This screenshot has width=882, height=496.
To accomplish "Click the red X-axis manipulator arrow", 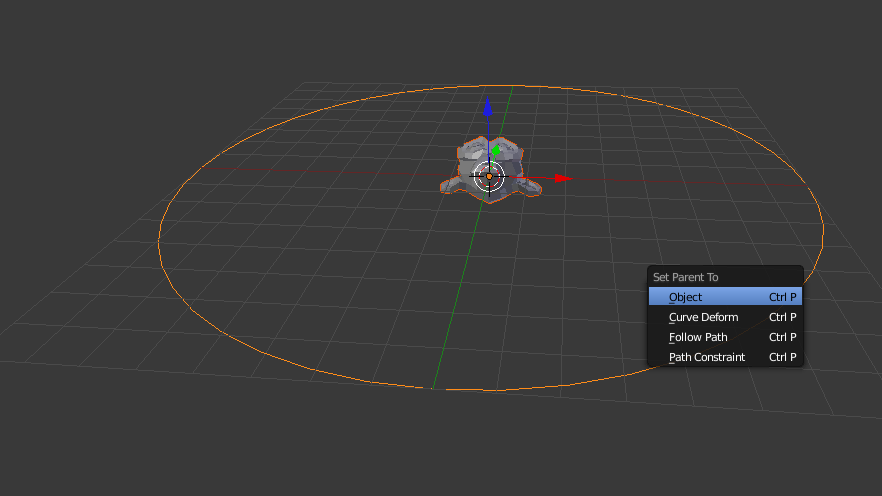I will (563, 178).
